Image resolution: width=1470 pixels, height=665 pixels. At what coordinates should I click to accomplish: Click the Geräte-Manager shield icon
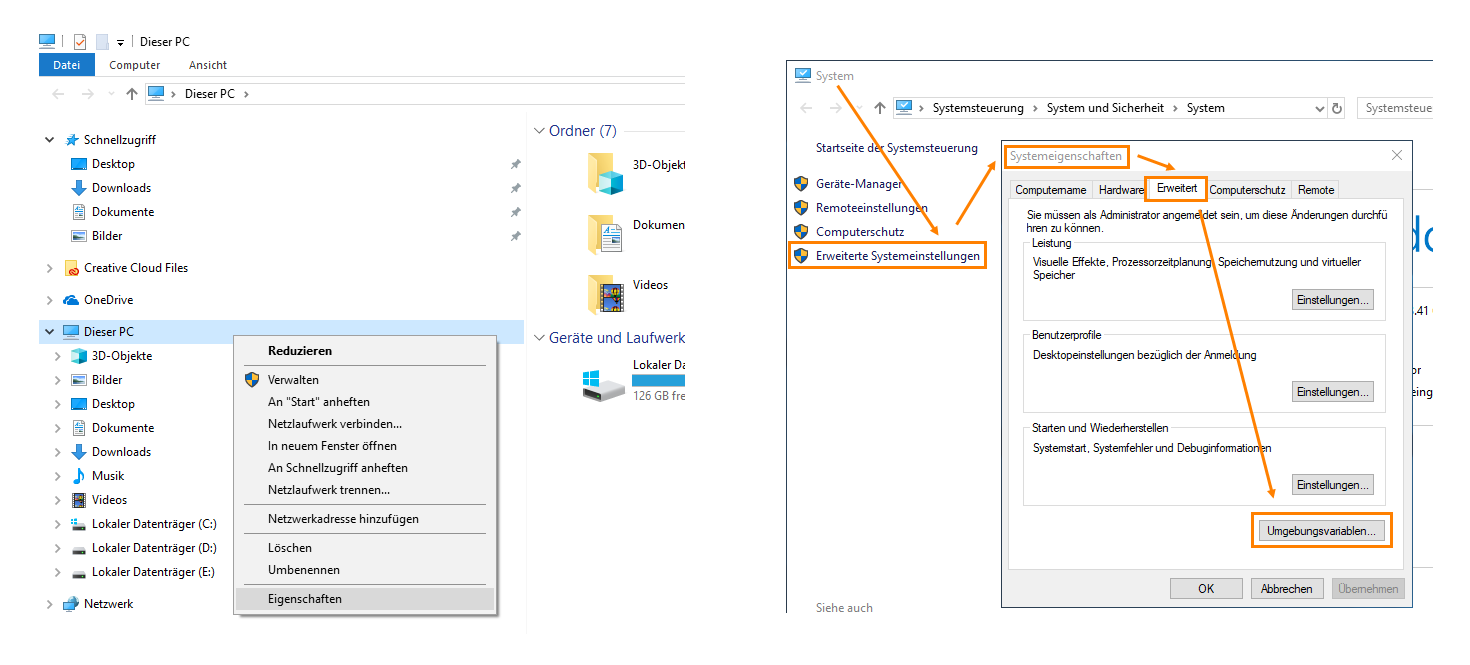[x=800, y=183]
